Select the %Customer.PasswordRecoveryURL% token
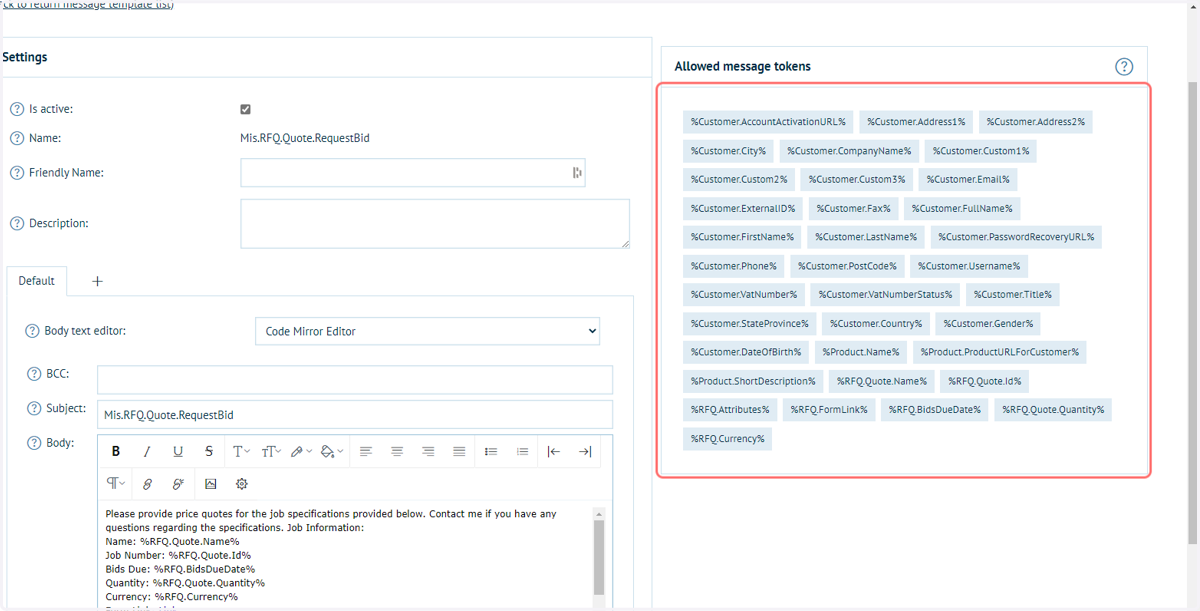This screenshot has height=611, width=1200. coord(1016,237)
